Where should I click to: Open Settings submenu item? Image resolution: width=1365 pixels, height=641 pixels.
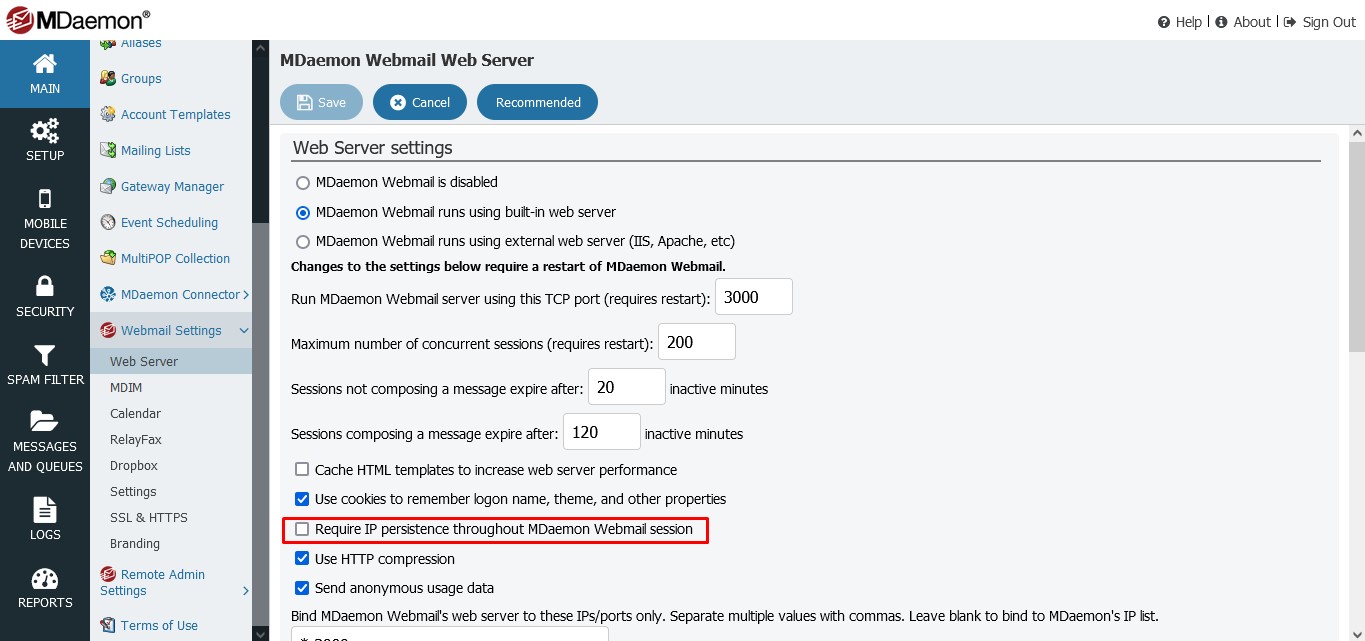pos(133,491)
